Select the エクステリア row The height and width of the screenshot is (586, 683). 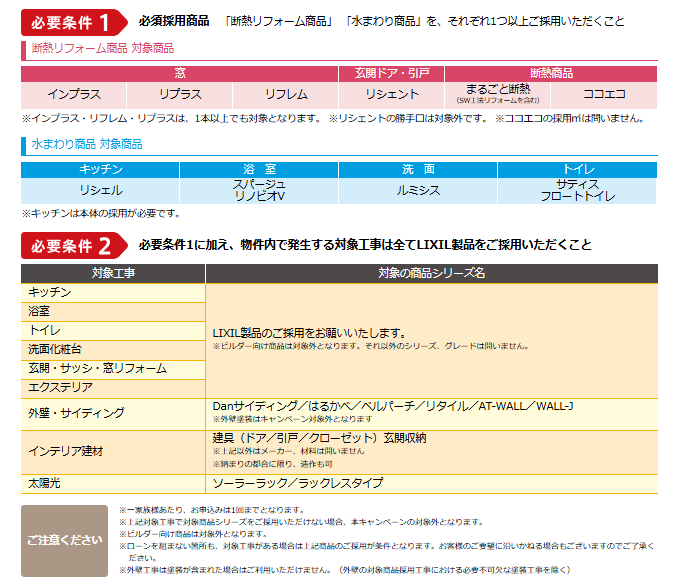pos(113,388)
